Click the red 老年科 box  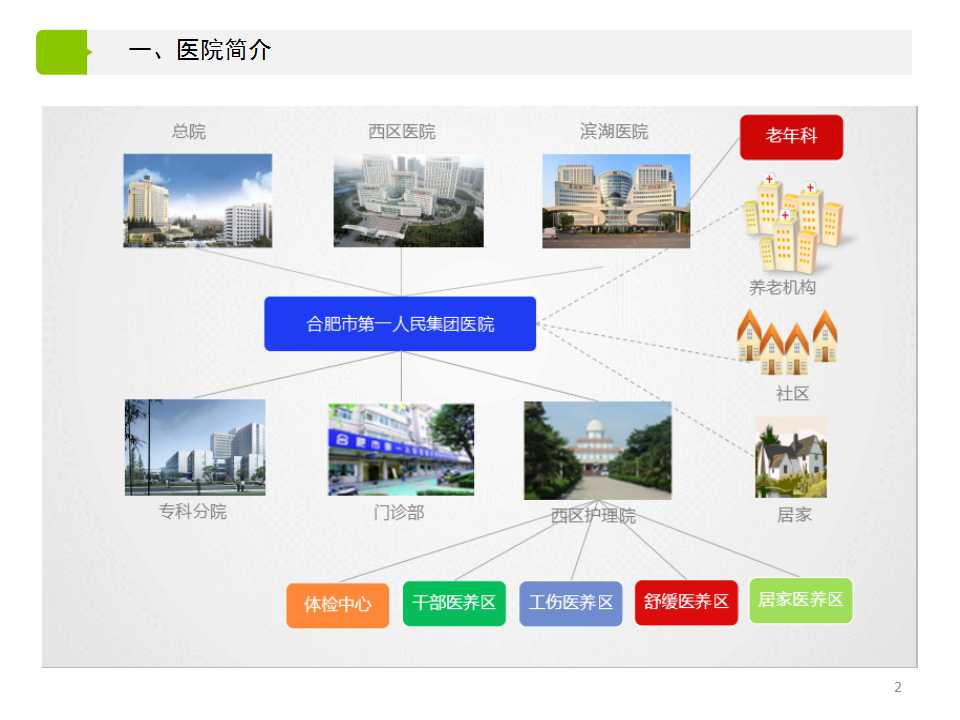[x=791, y=137]
